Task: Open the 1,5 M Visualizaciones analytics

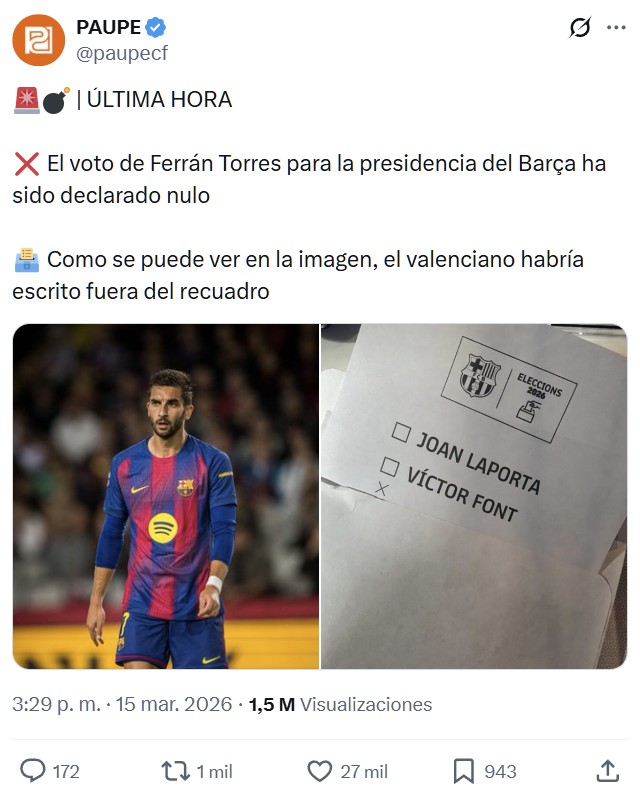Action: point(340,704)
